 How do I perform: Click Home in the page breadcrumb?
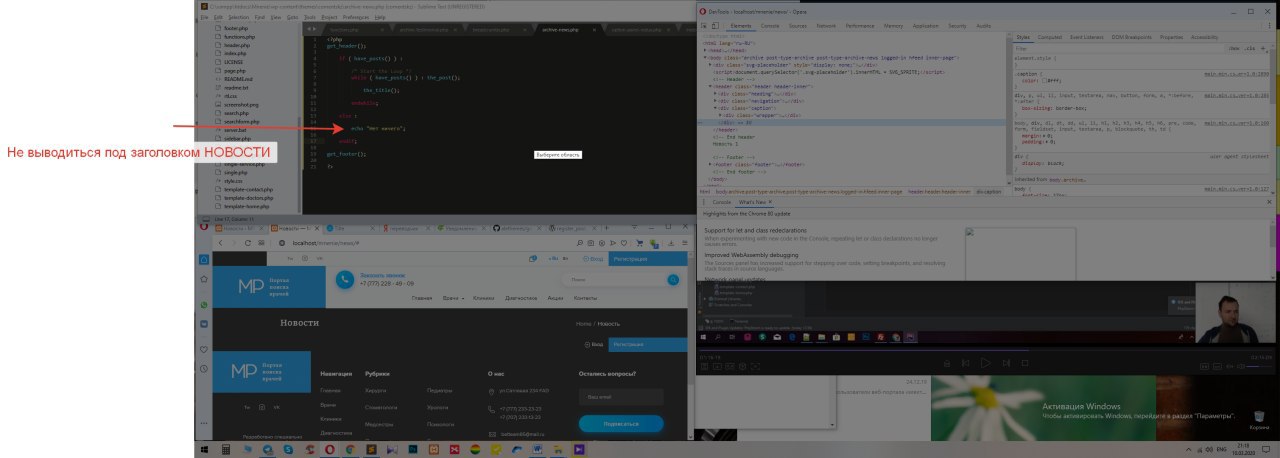click(583, 324)
